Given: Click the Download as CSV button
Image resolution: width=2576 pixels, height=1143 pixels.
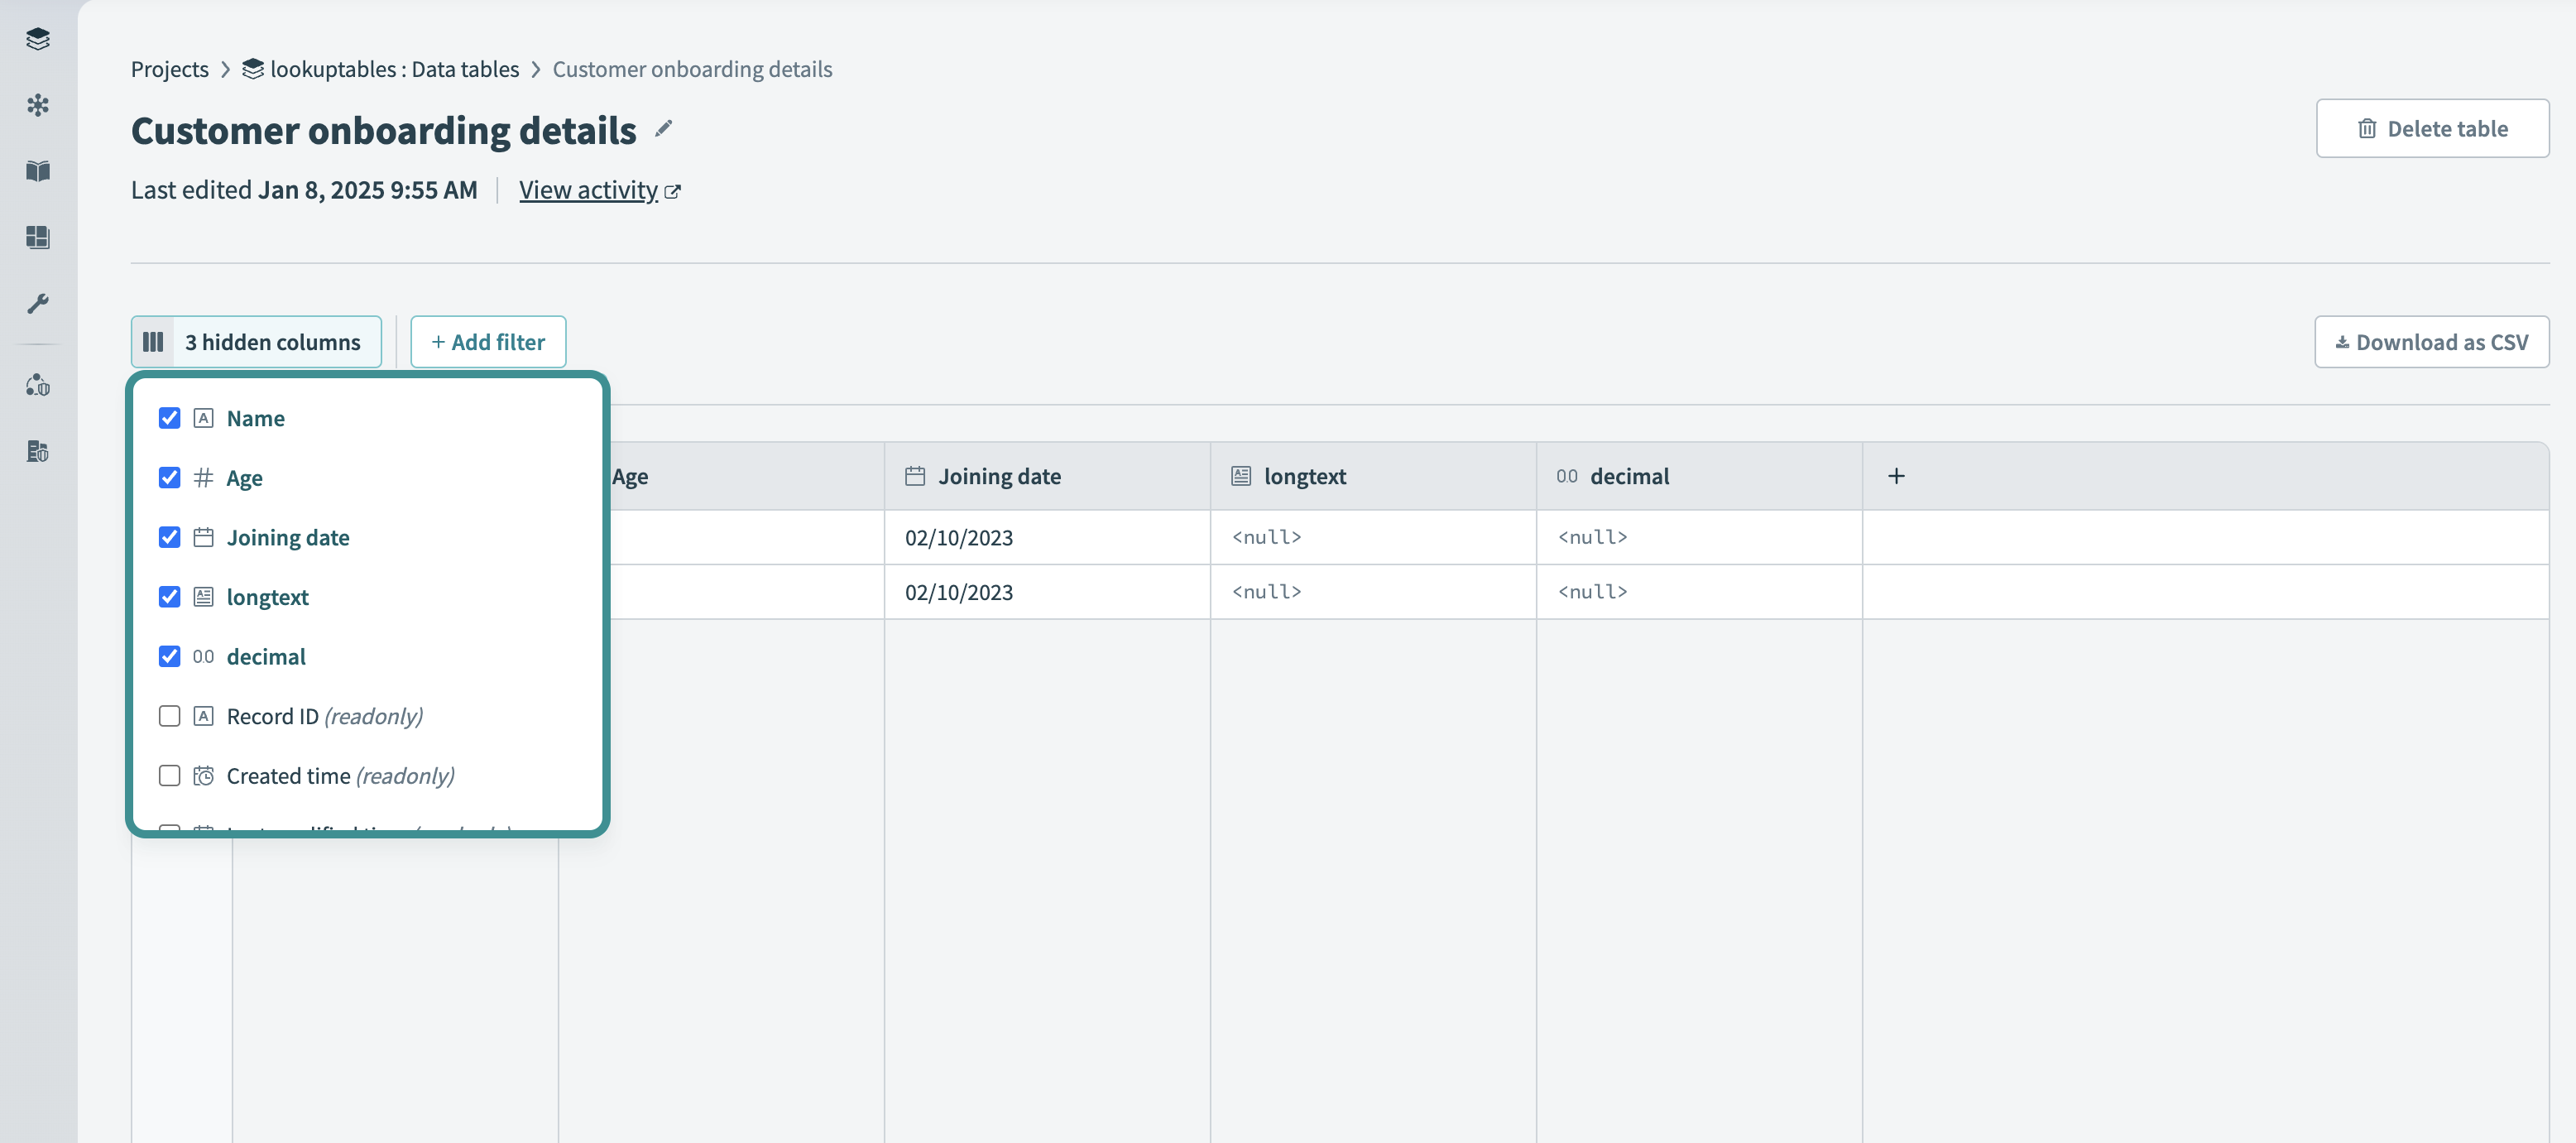Looking at the screenshot, I should pos(2431,342).
